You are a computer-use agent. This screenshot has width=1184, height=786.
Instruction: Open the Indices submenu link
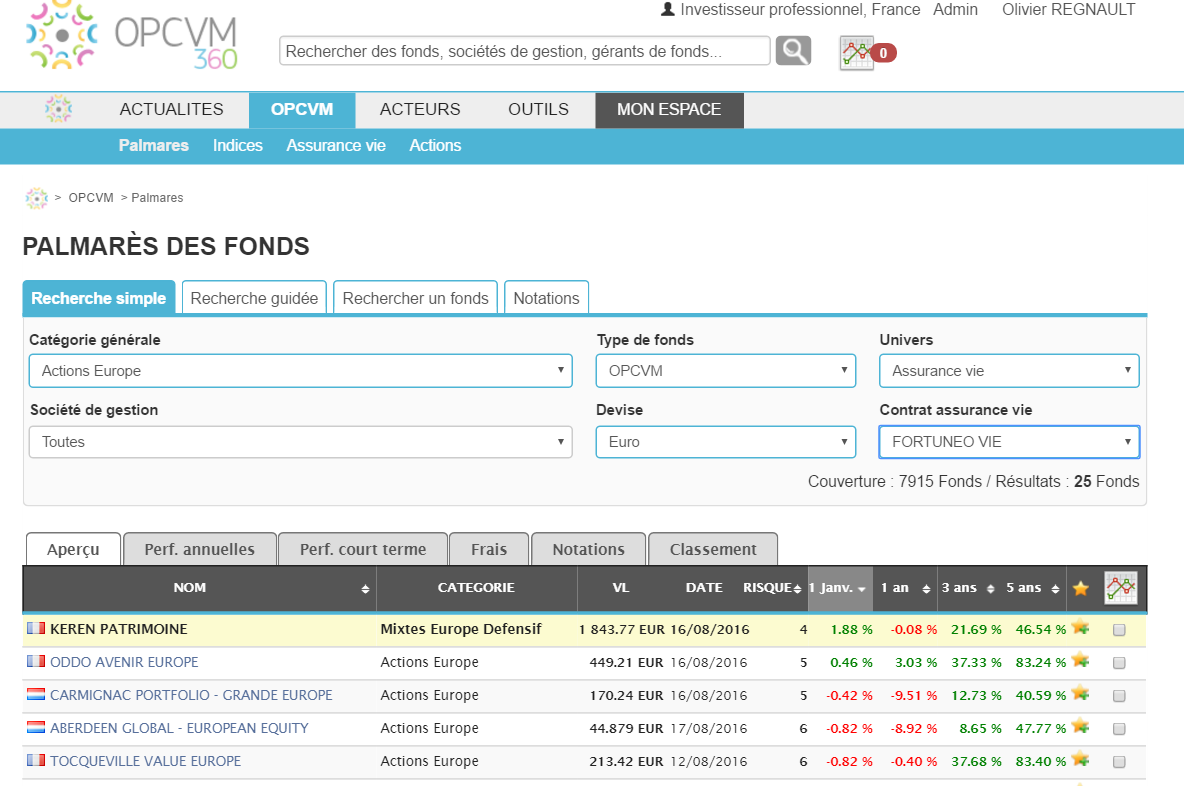click(x=238, y=145)
